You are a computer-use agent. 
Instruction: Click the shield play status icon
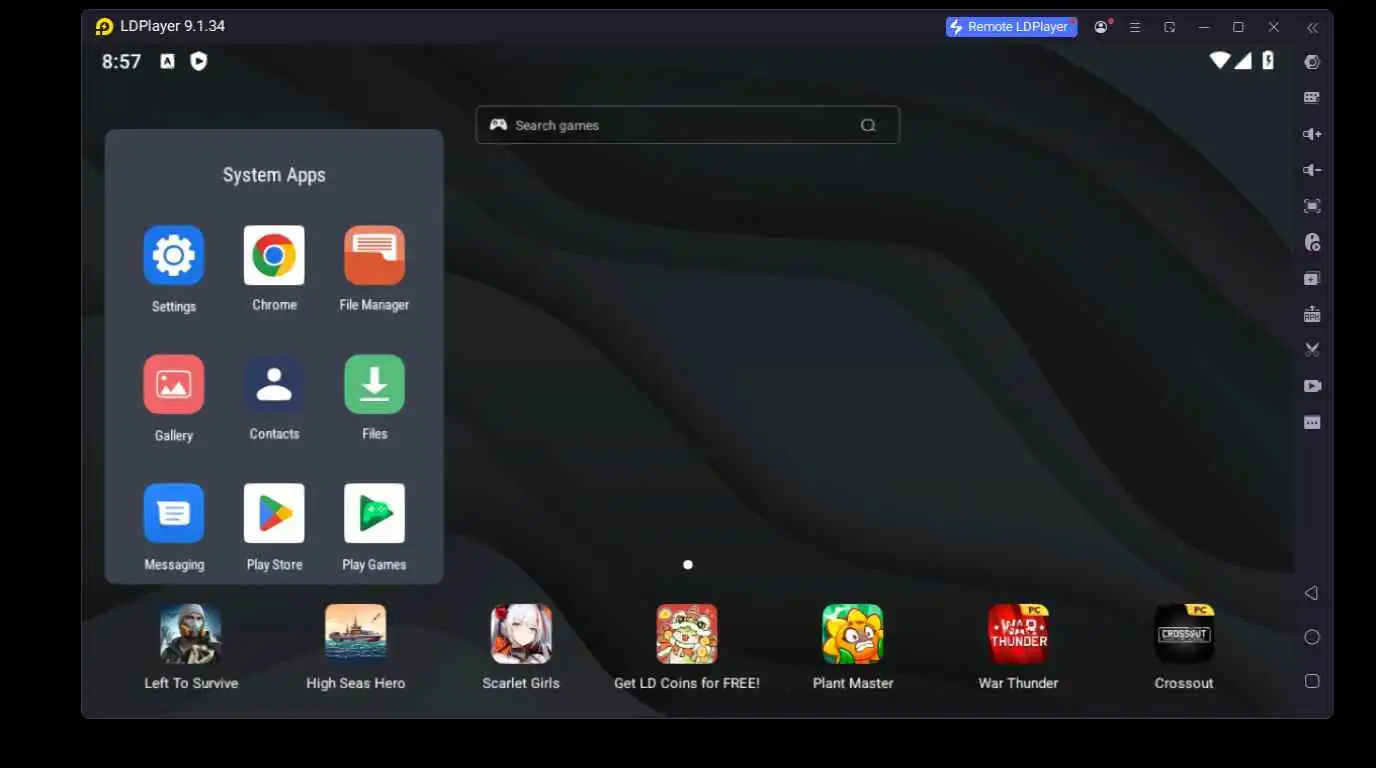[x=199, y=61]
